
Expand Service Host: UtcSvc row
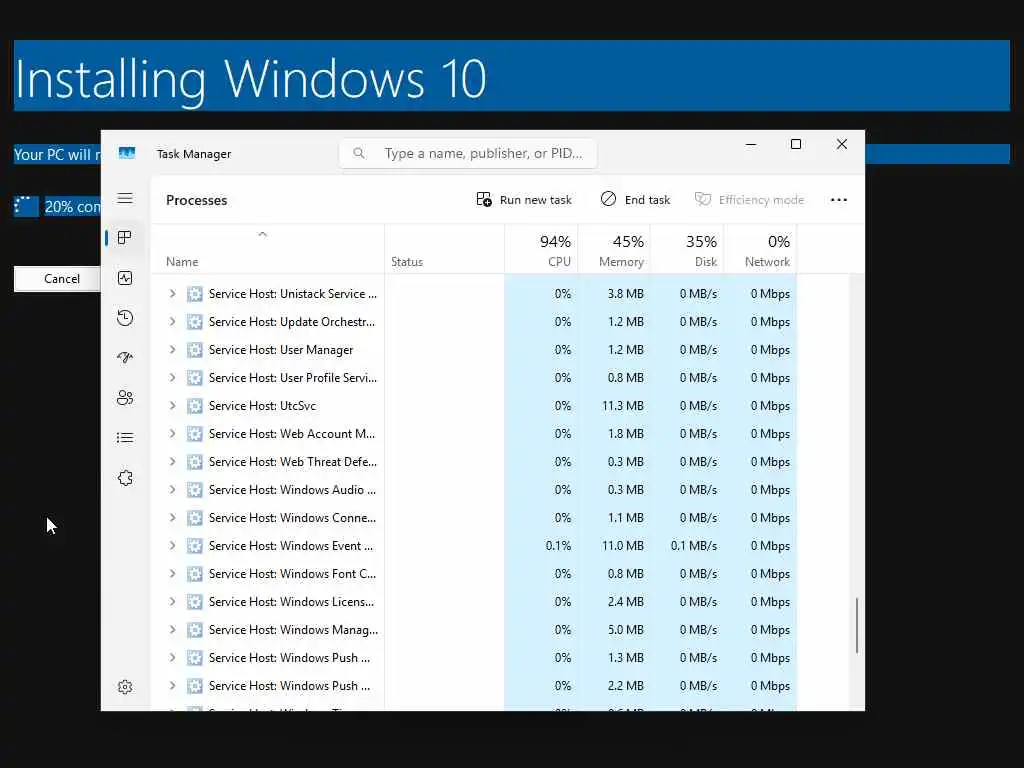(x=172, y=406)
